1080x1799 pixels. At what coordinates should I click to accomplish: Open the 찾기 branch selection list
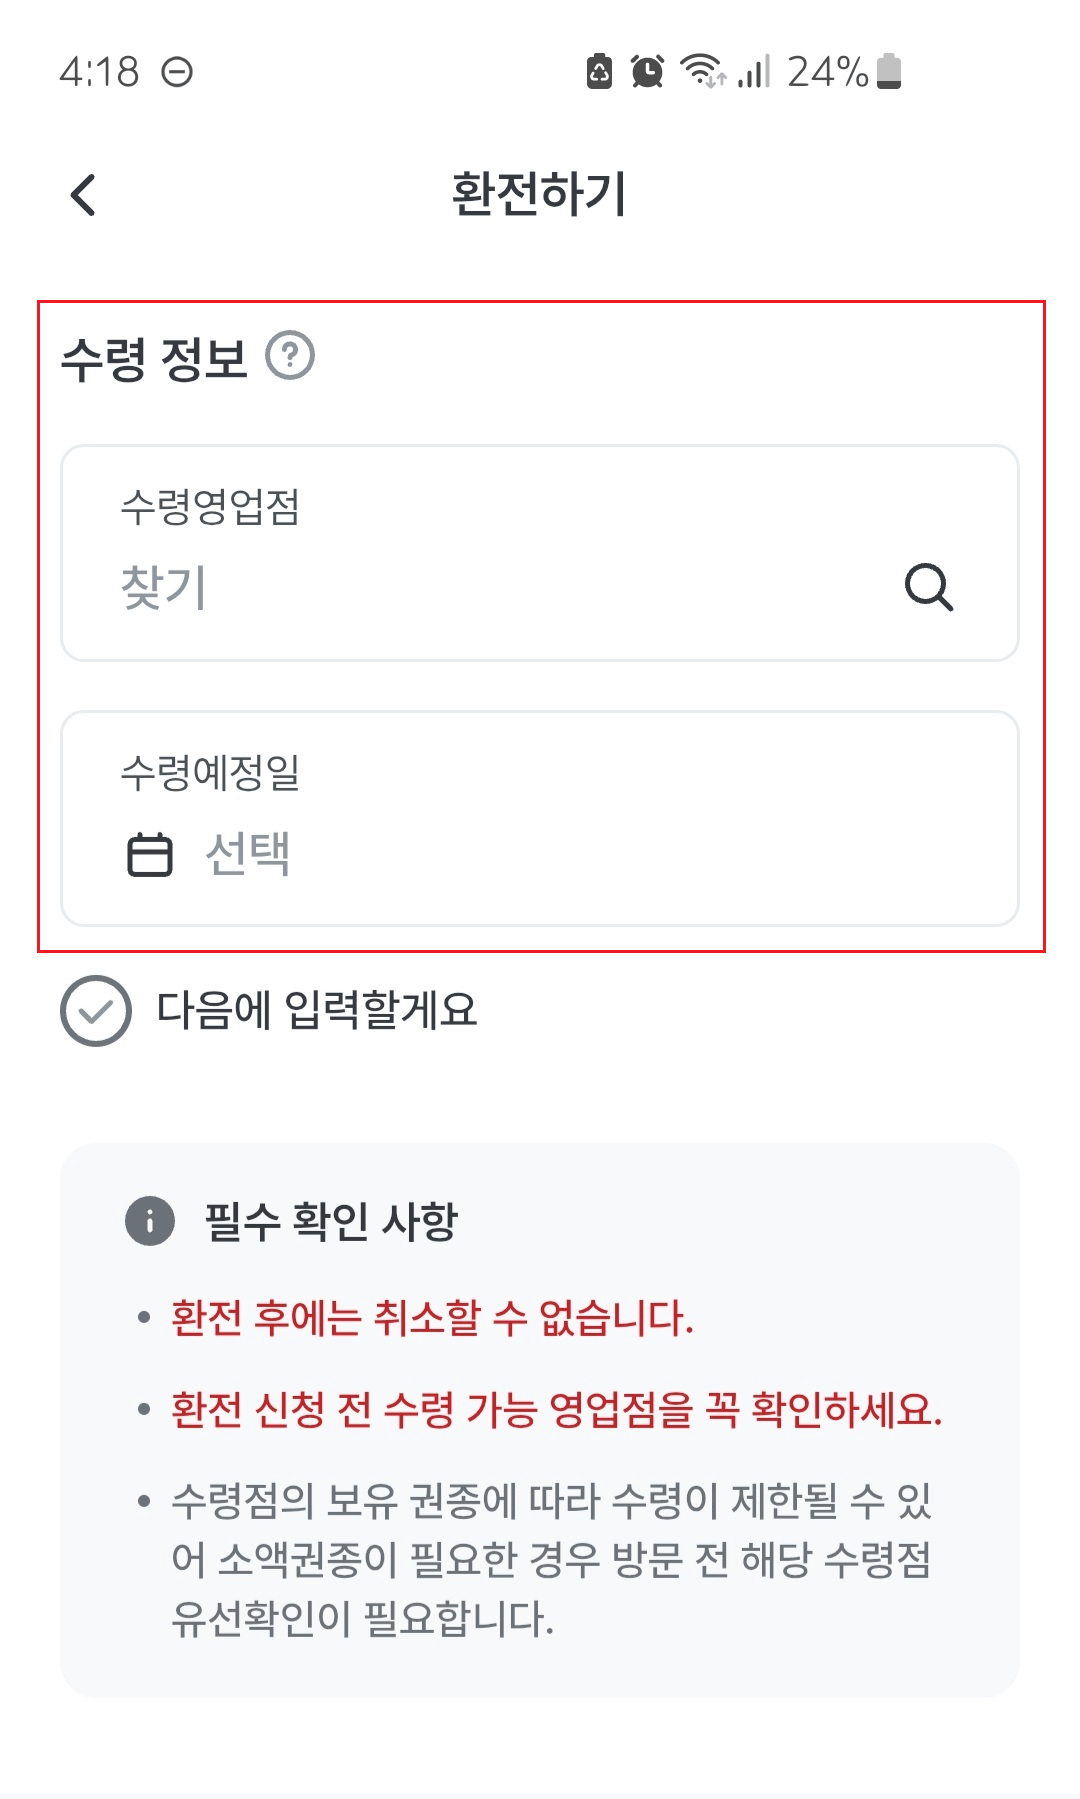[x=165, y=590]
